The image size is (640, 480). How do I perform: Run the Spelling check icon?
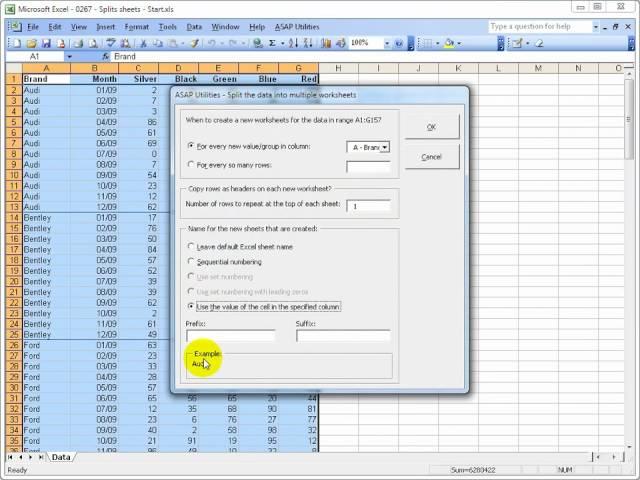point(111,43)
